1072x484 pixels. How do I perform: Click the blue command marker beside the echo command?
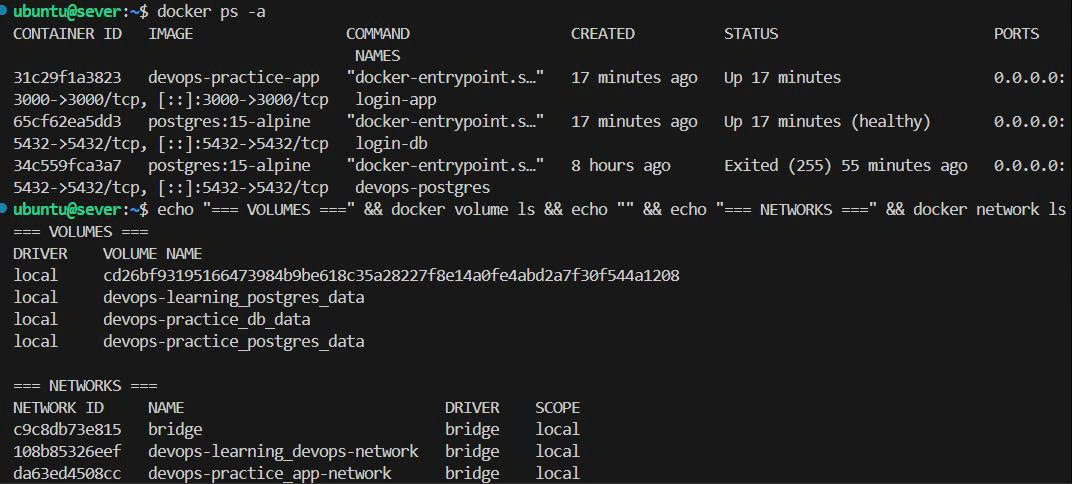pyautogui.click(x=5, y=209)
